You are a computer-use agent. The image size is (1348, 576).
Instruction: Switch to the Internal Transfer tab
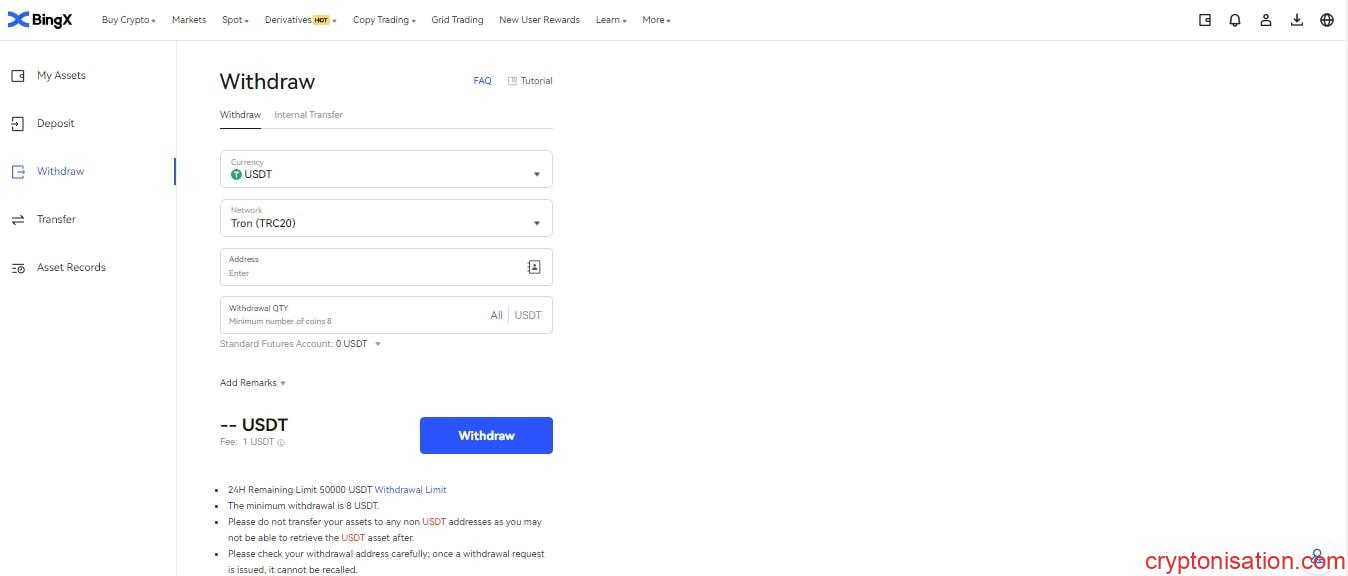pos(308,115)
